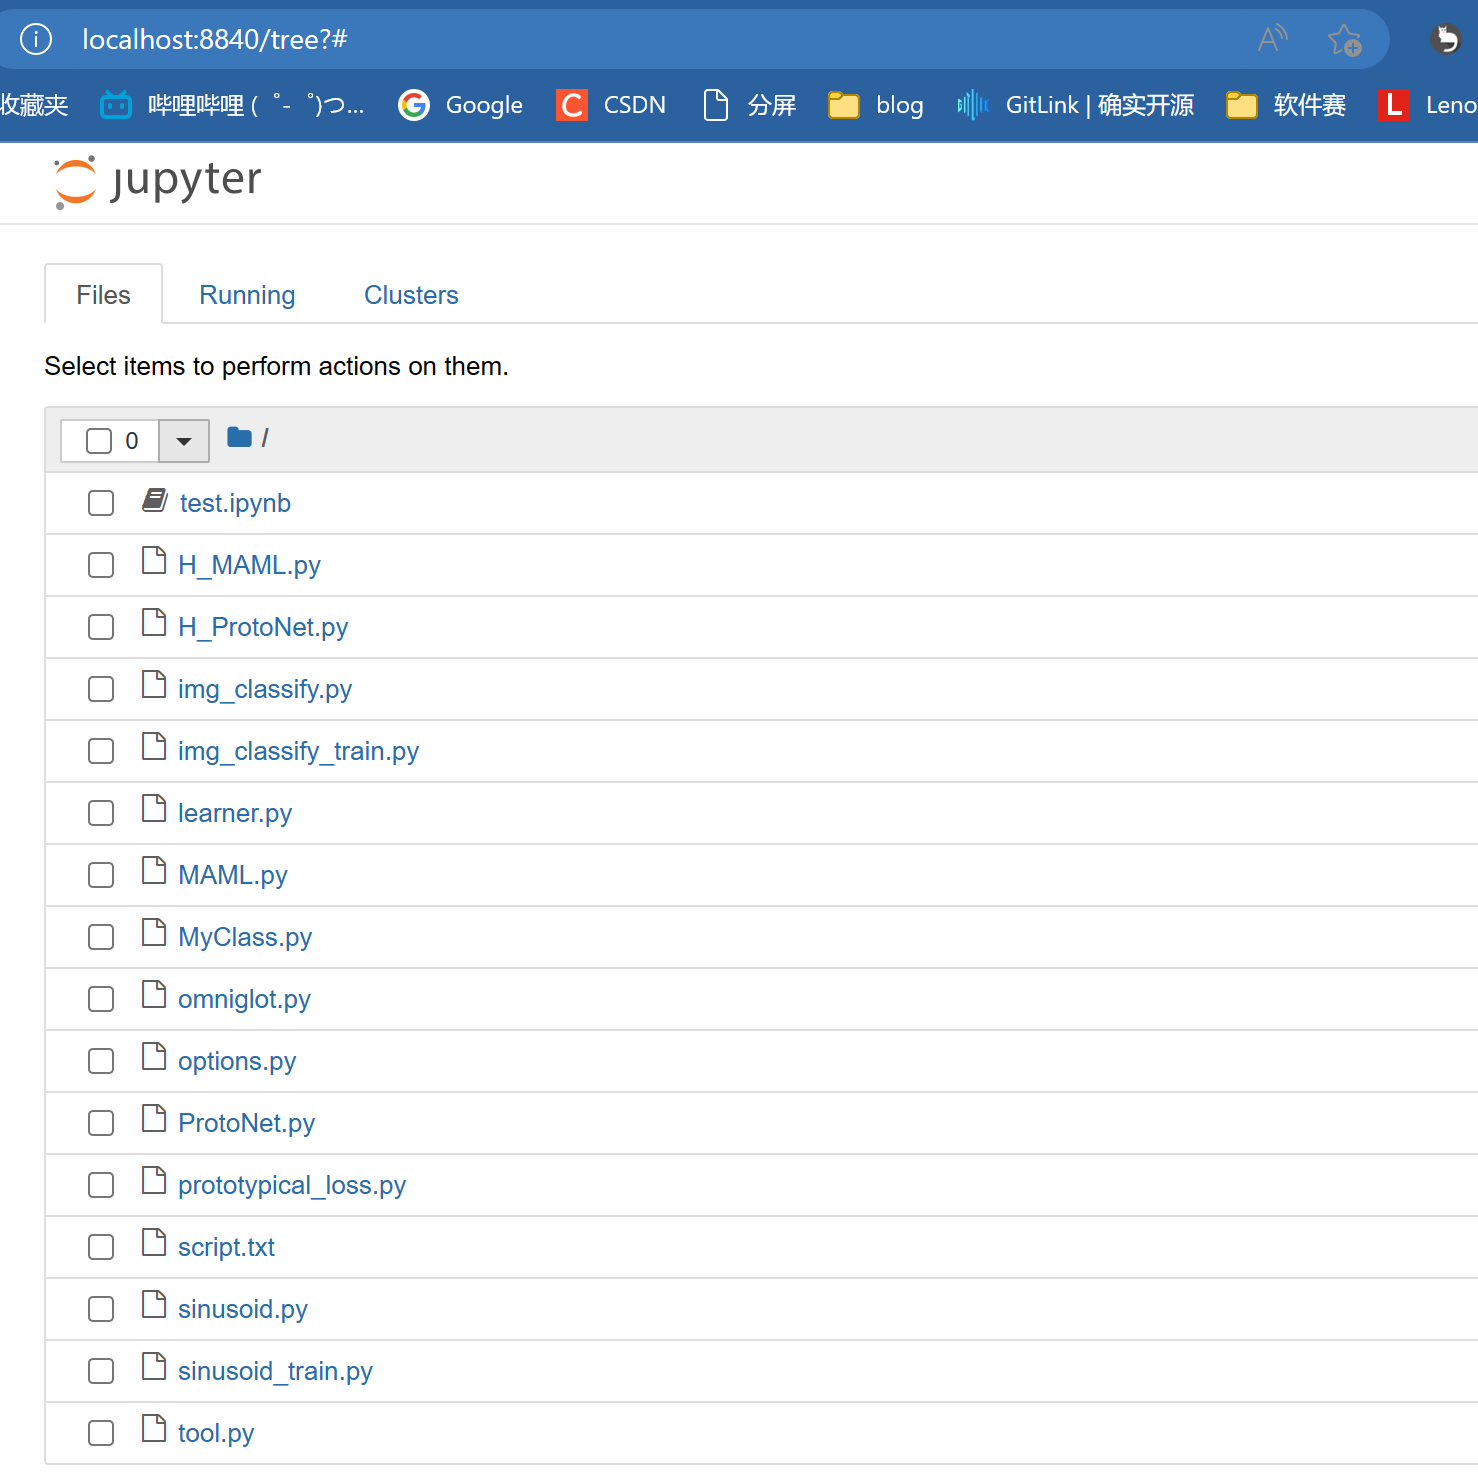
Task: Toggle the select-all checkbox in header
Action: click(99, 441)
